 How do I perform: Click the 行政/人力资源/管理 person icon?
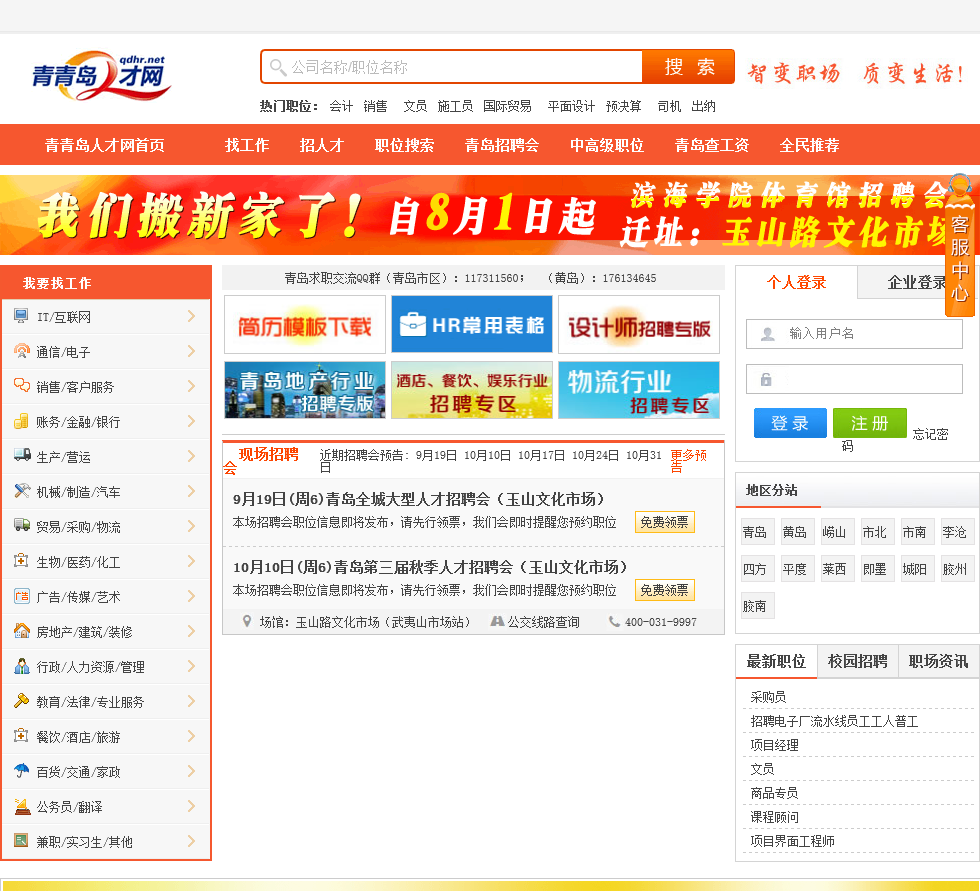(x=22, y=665)
